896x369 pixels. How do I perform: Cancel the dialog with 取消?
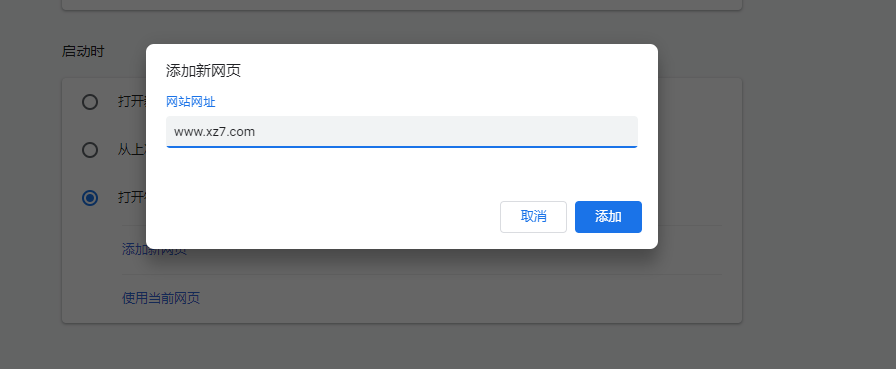point(533,216)
